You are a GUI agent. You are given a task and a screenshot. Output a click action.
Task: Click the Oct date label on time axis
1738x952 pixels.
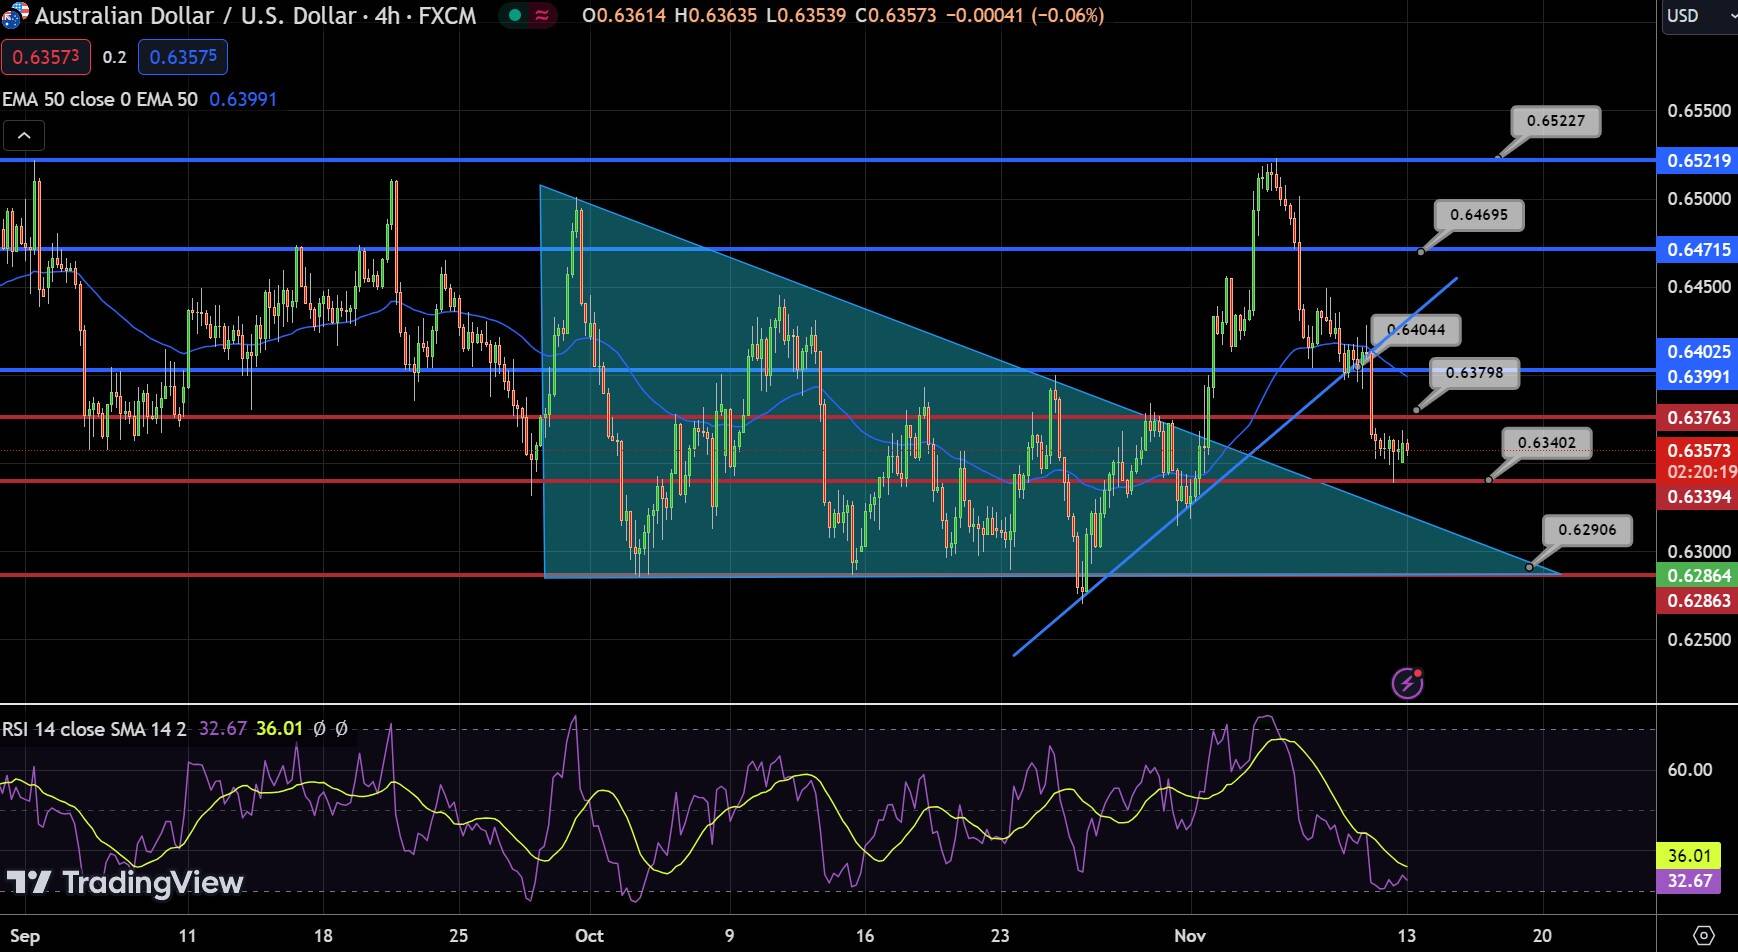point(589,936)
